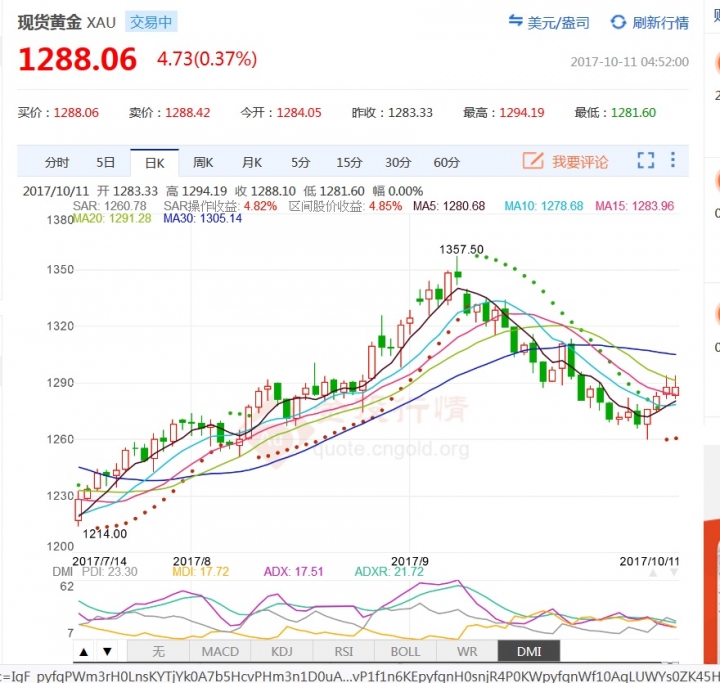Enable the RSI indicator
The width and height of the screenshot is (720, 683).
(x=343, y=651)
